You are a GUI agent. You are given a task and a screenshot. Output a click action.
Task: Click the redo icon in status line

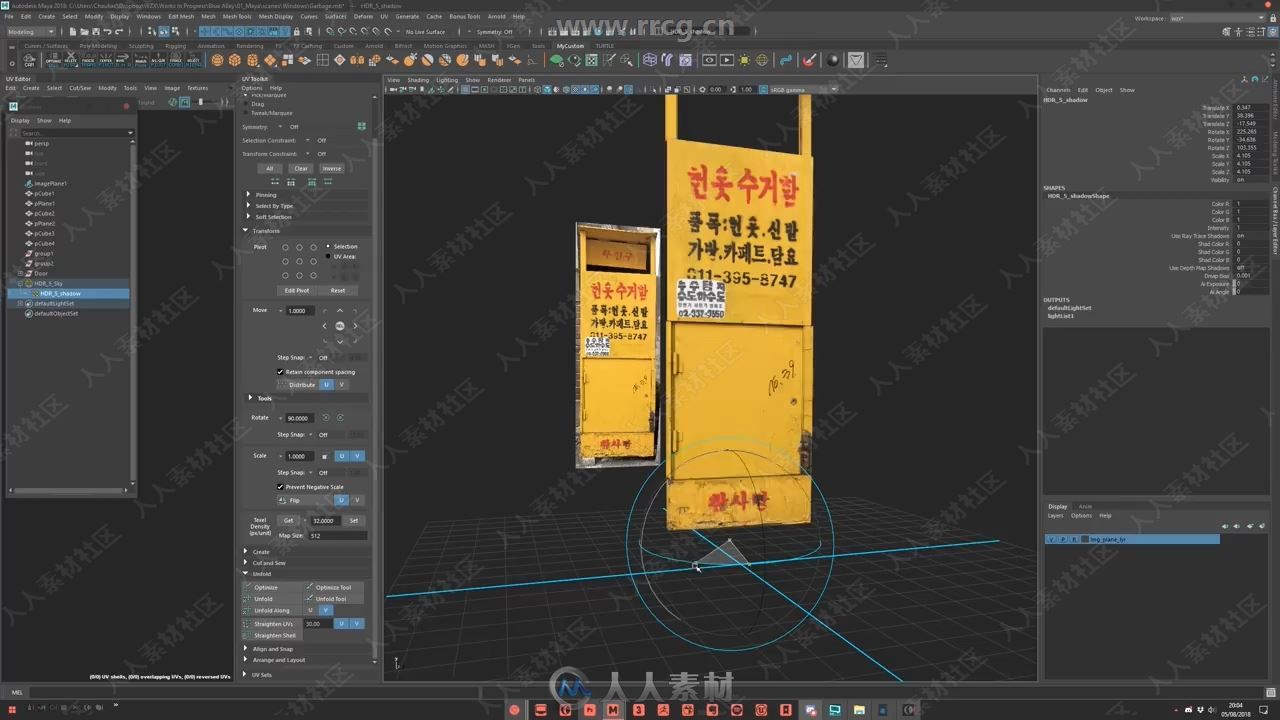[x=119, y=32]
